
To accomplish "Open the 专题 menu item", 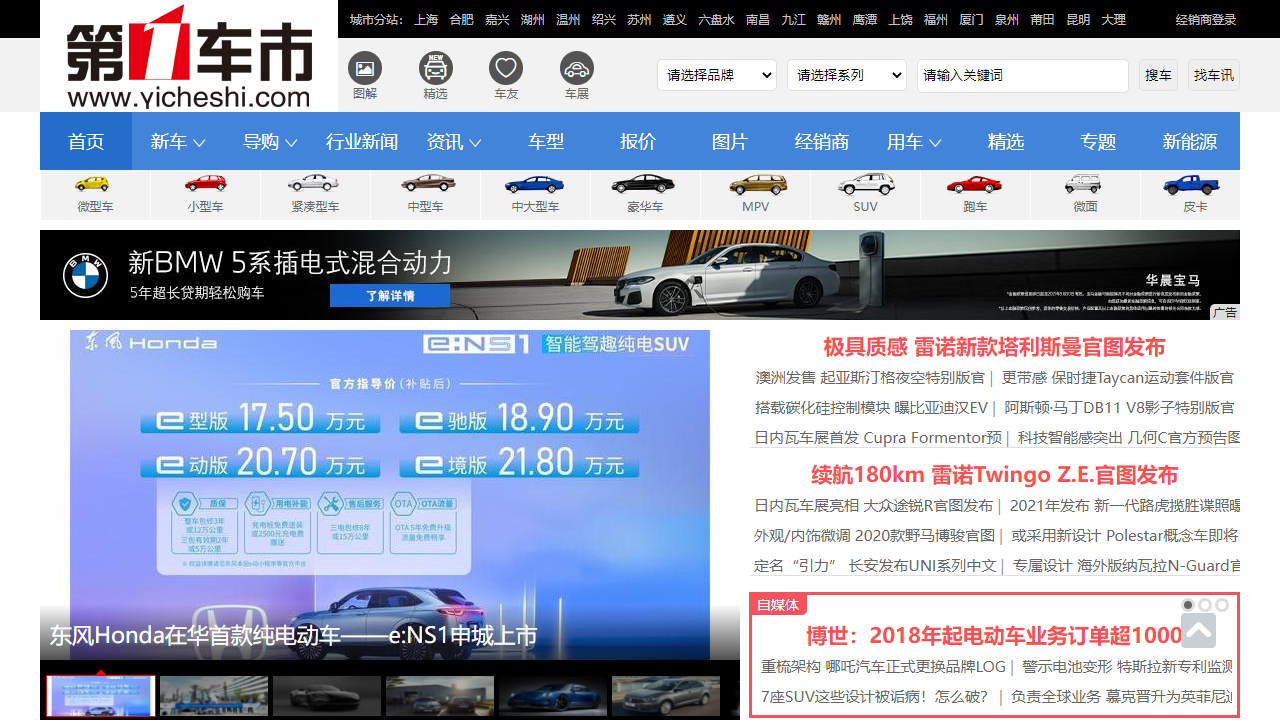I will tap(1098, 142).
